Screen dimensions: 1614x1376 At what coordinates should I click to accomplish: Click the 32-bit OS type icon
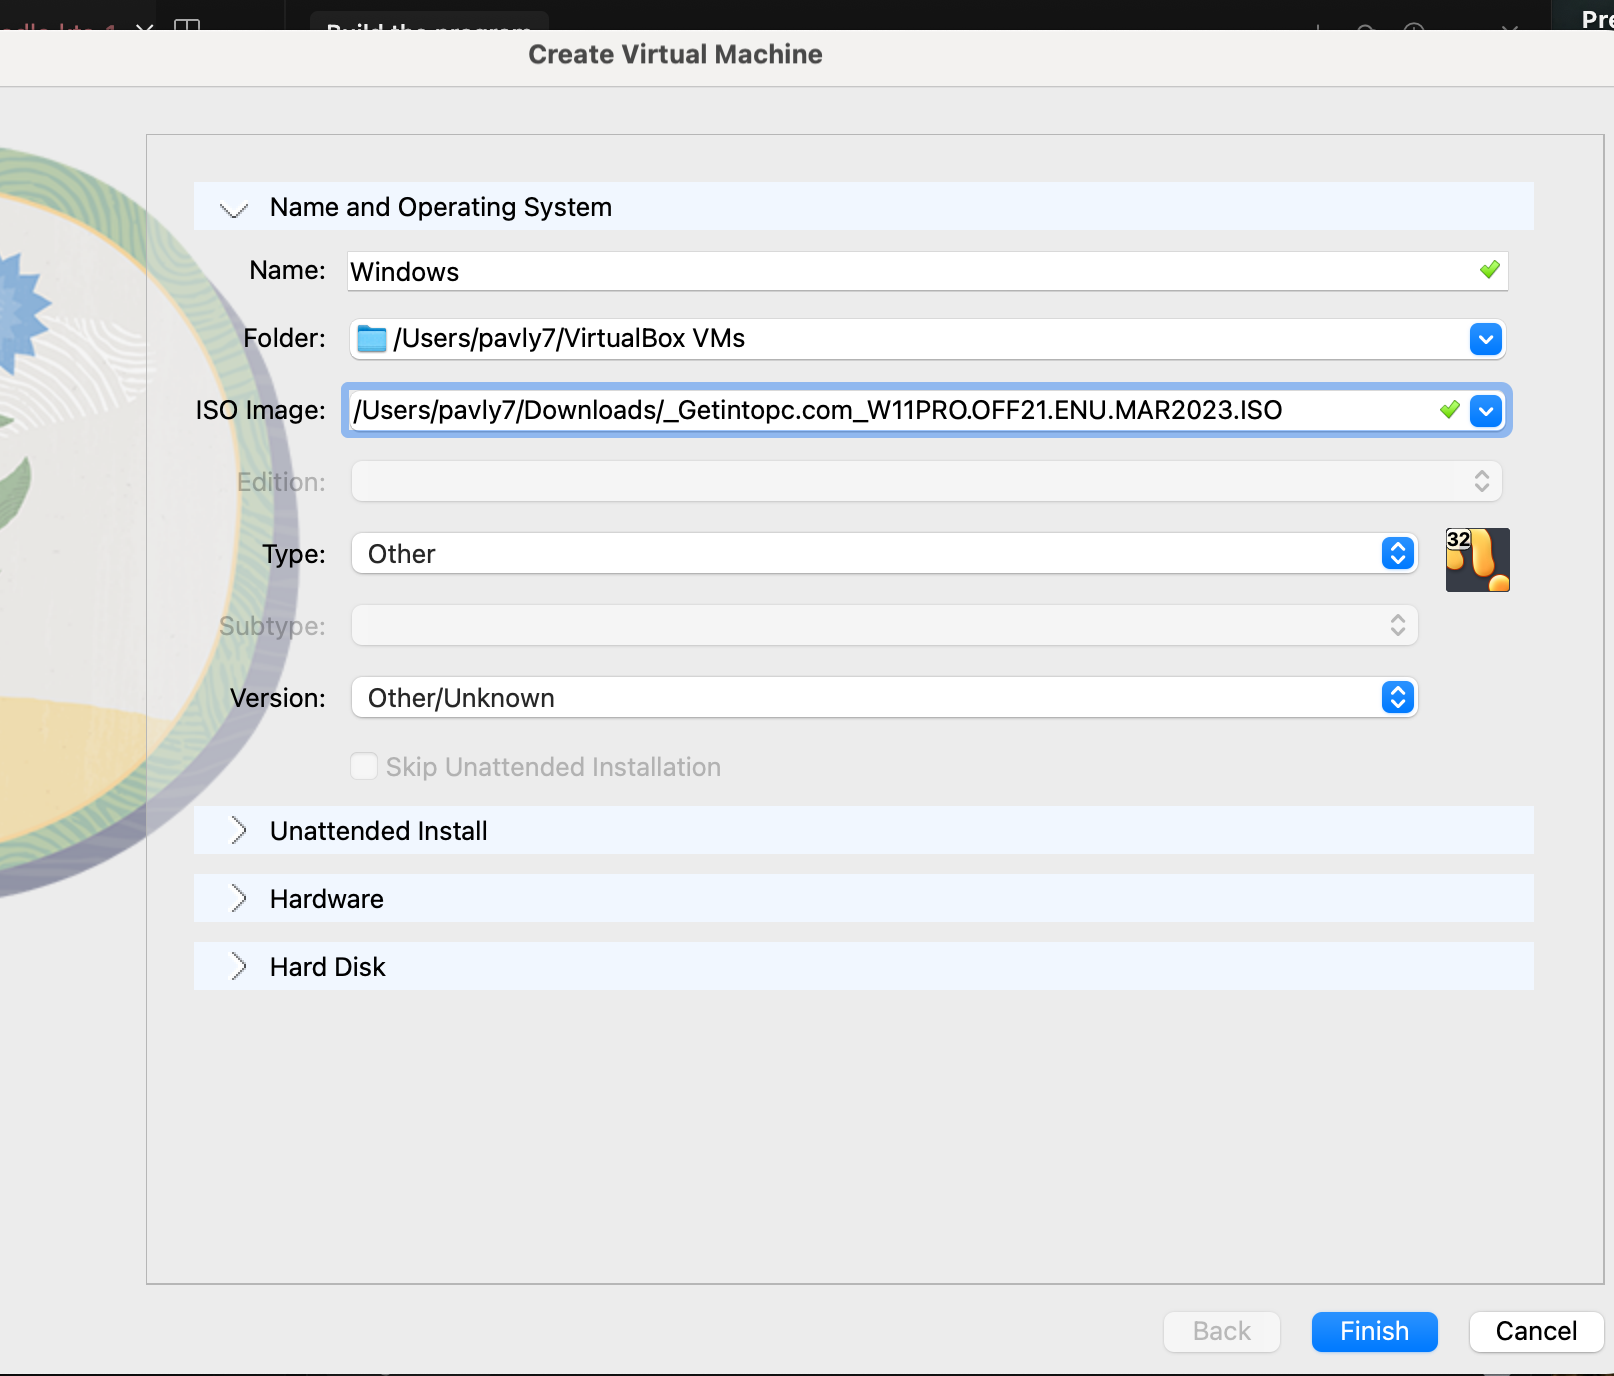tap(1477, 560)
